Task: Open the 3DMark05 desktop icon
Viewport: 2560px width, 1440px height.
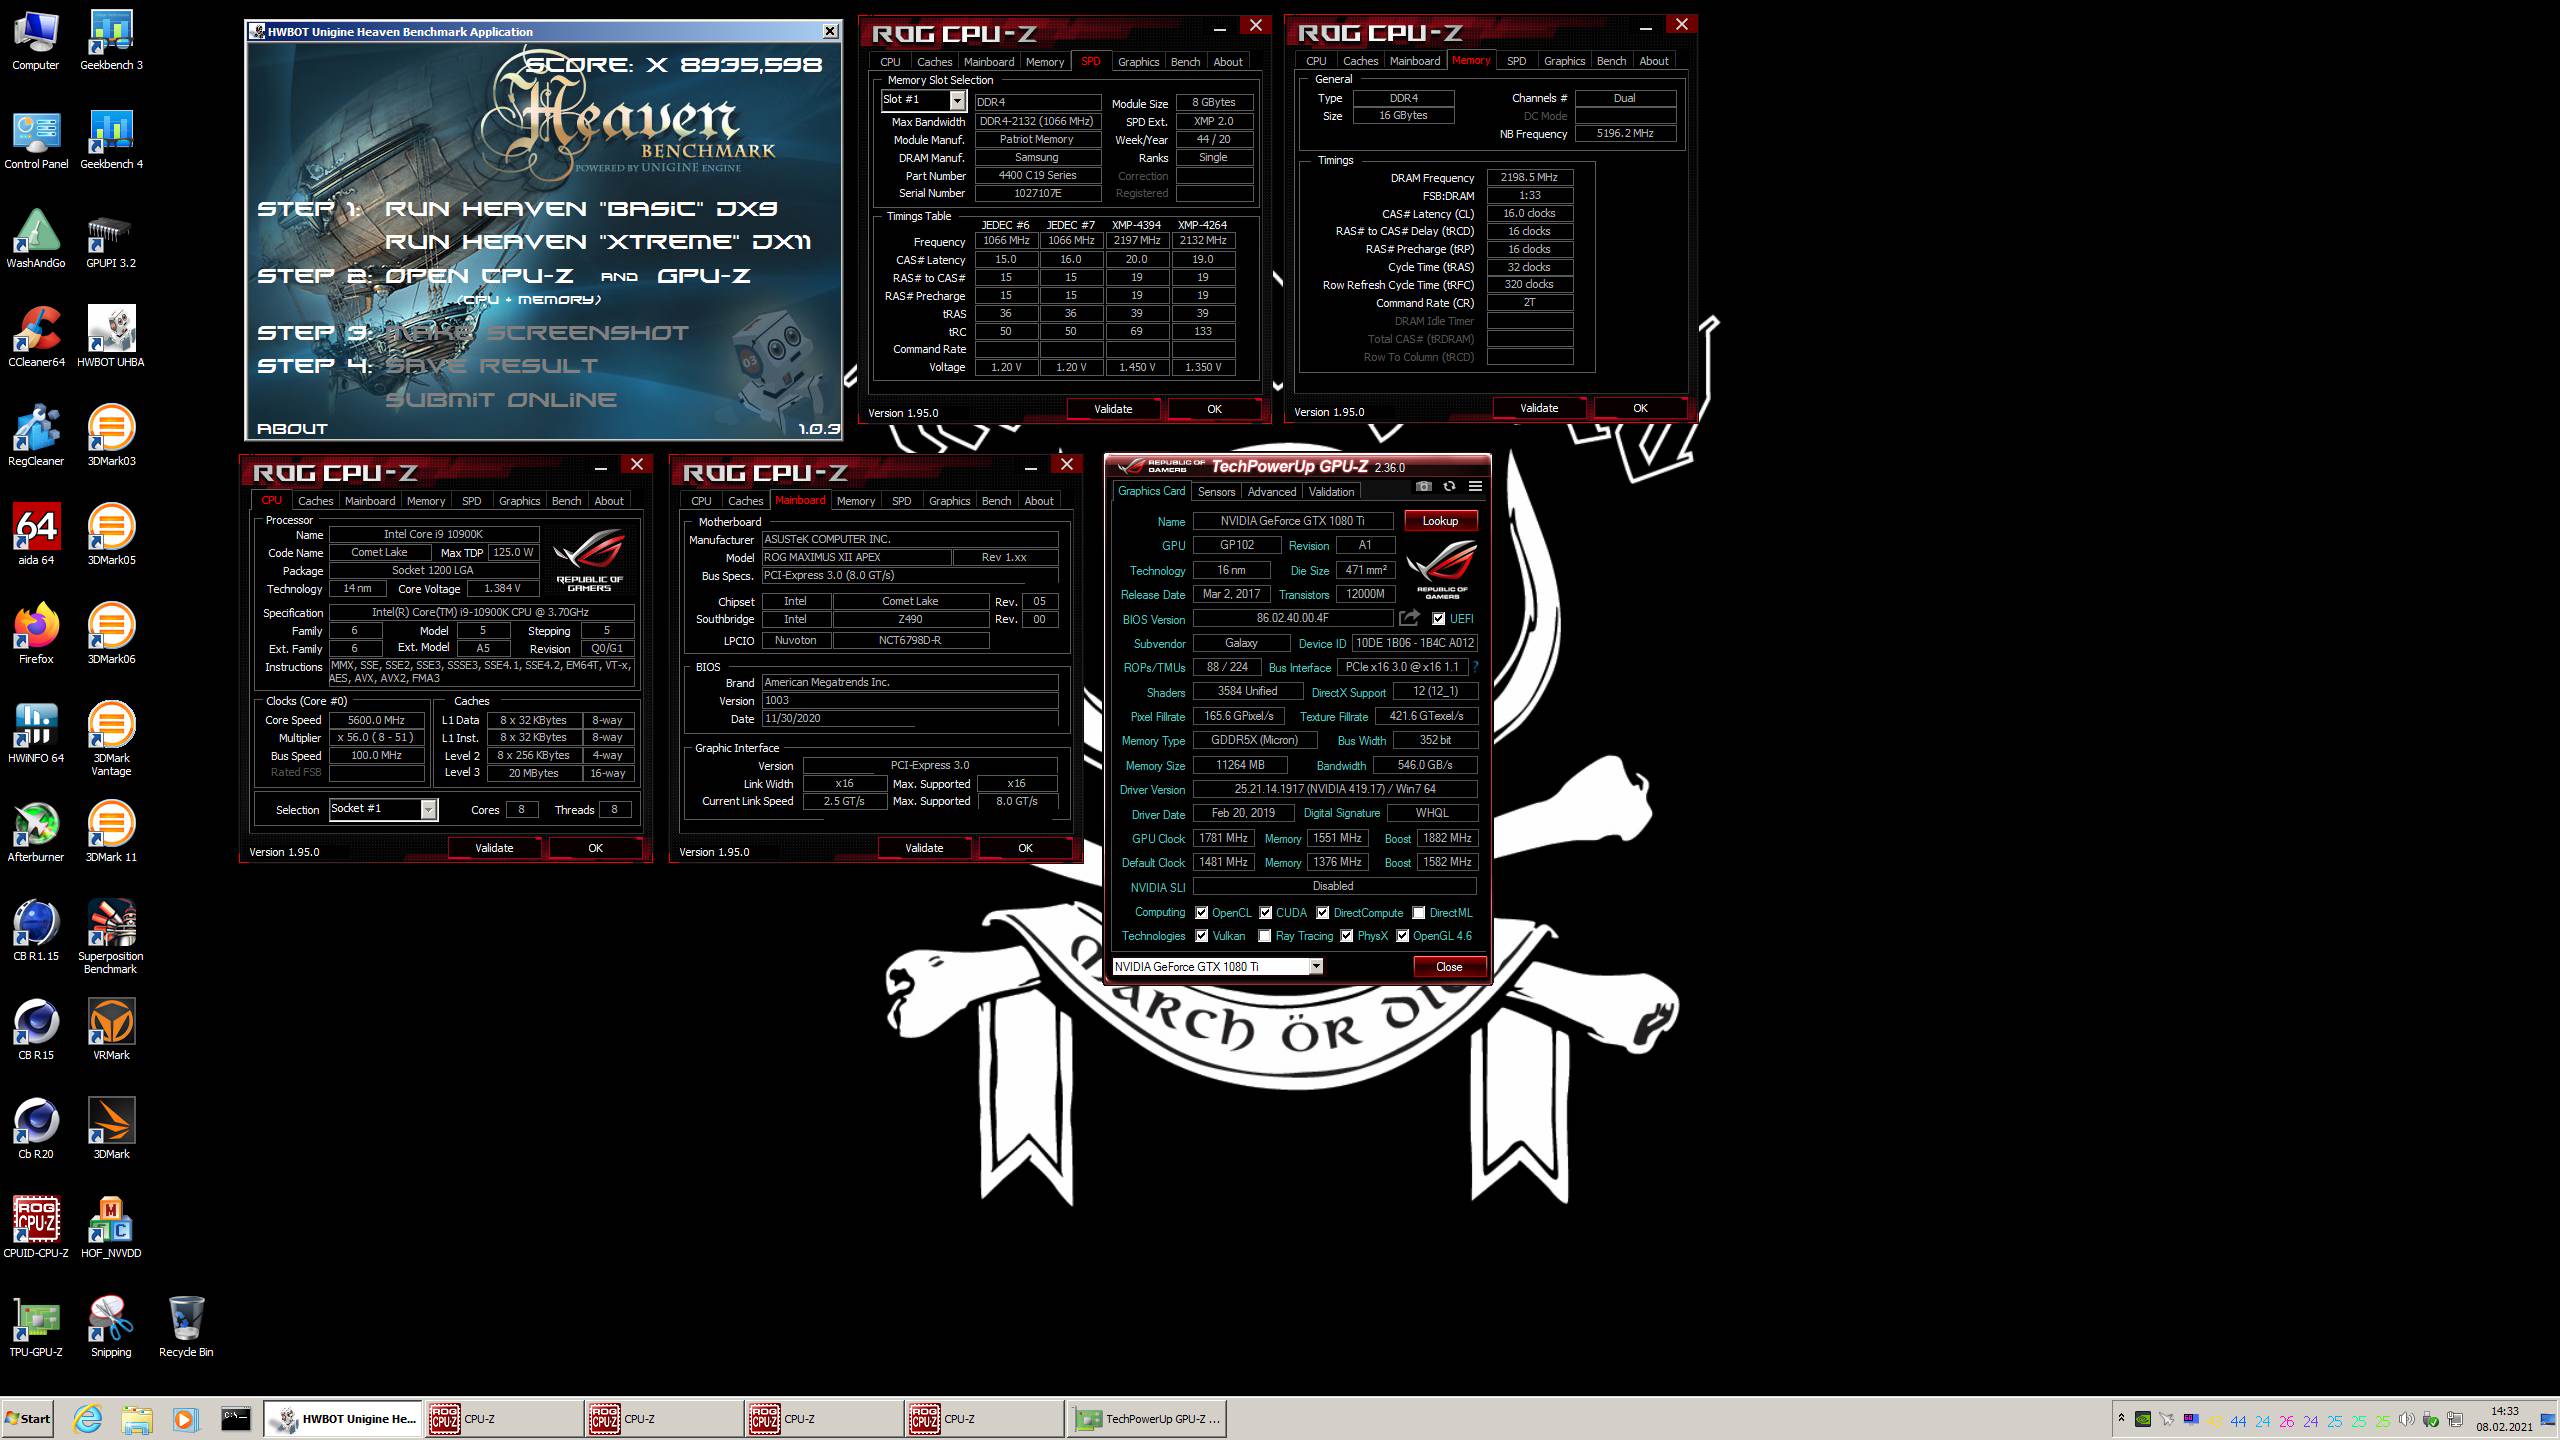Action: point(111,536)
